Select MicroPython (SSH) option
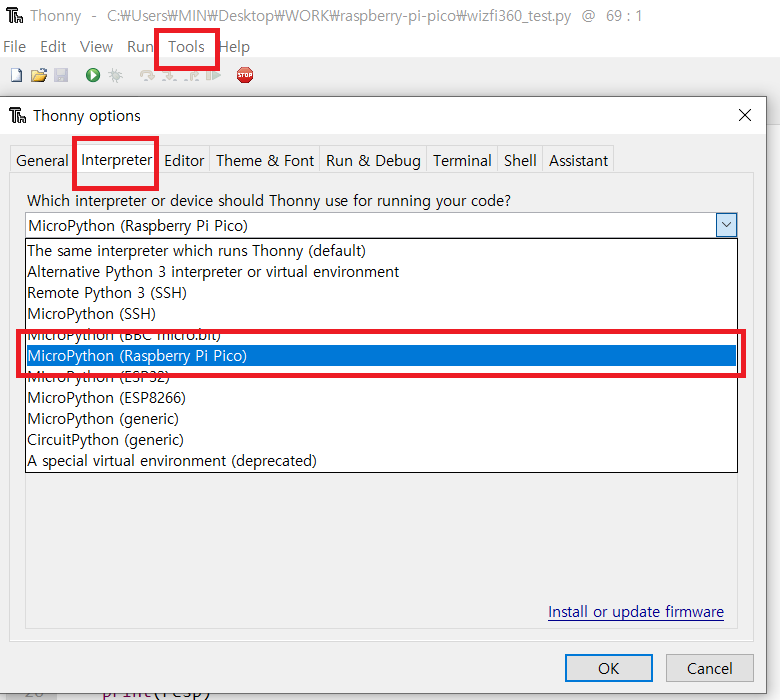Viewport: 780px width, 700px height. click(x=381, y=314)
